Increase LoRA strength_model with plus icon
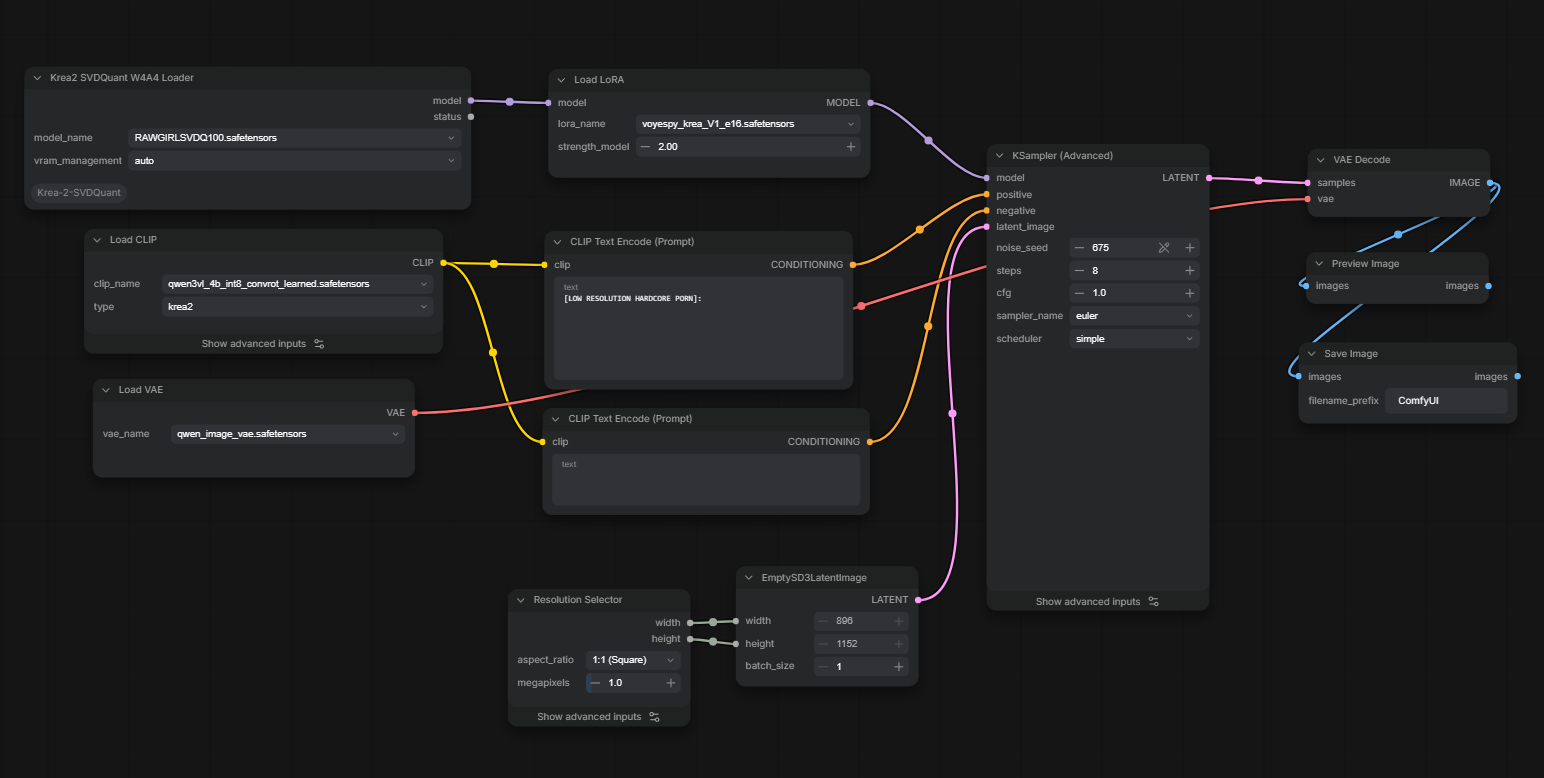Viewport: 1544px width, 778px height. (851, 147)
